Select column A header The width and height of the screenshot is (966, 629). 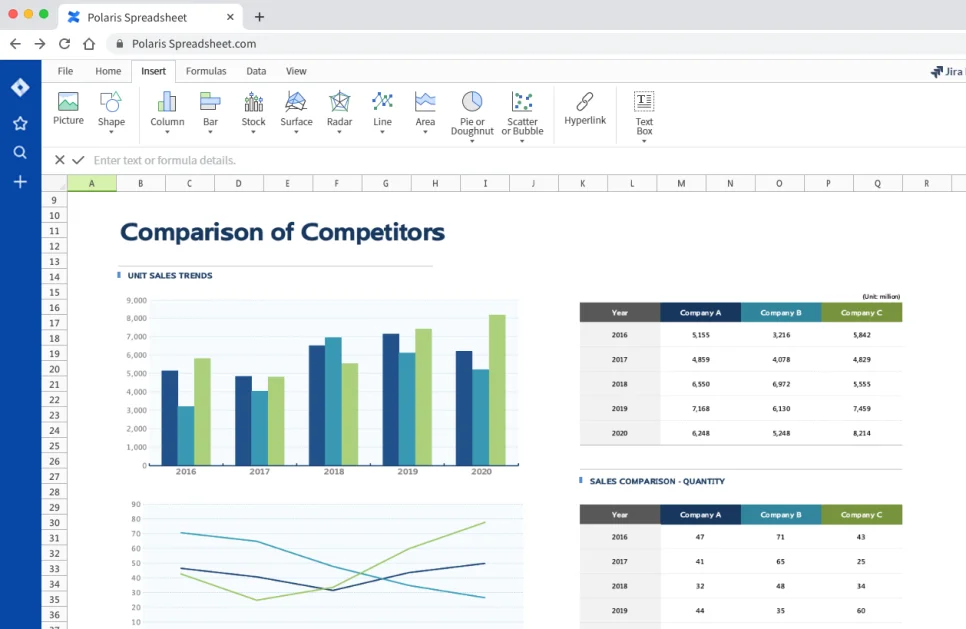coord(92,184)
